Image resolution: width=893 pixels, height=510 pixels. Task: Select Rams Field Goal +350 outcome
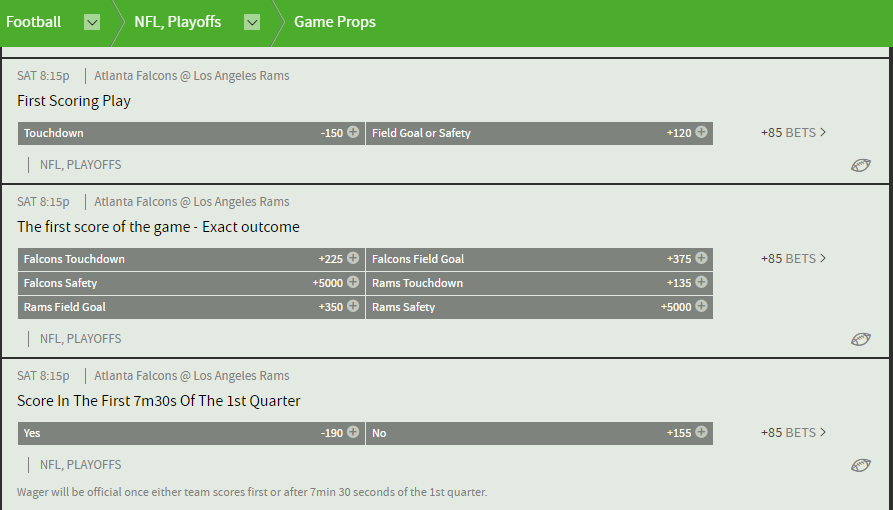[x=191, y=307]
